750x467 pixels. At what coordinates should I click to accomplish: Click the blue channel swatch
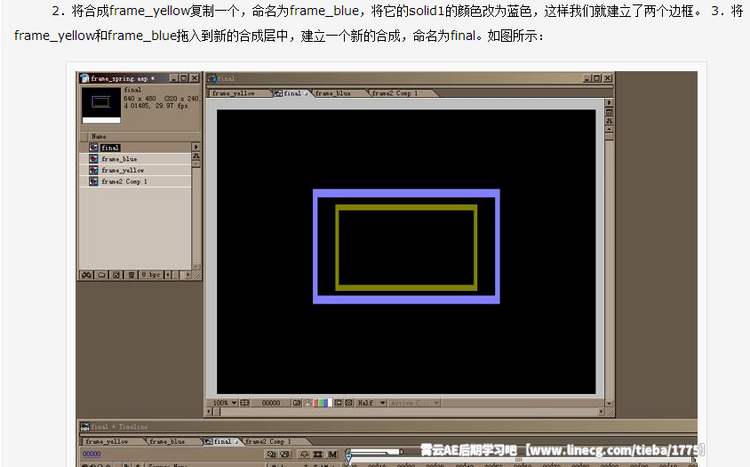[325, 403]
